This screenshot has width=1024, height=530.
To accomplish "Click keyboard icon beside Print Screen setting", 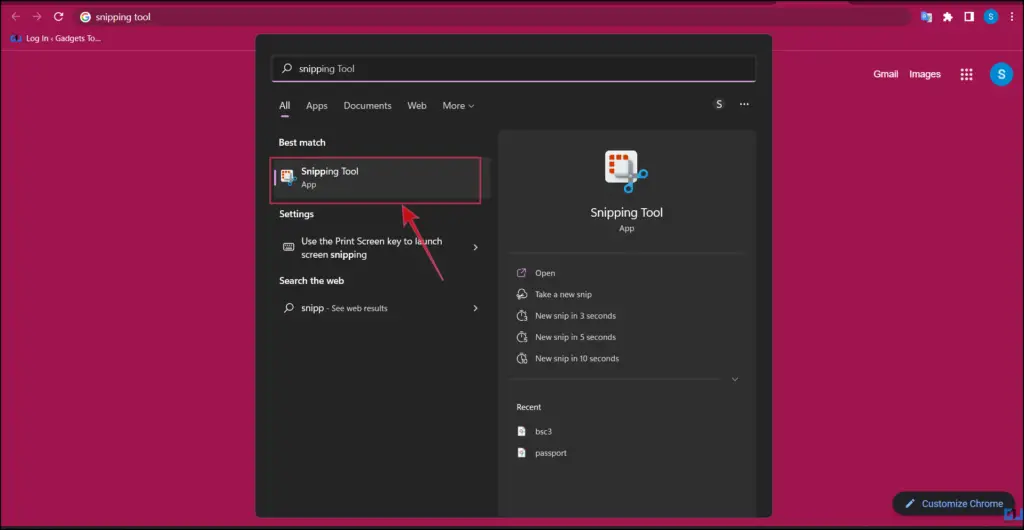I will [x=288, y=247].
